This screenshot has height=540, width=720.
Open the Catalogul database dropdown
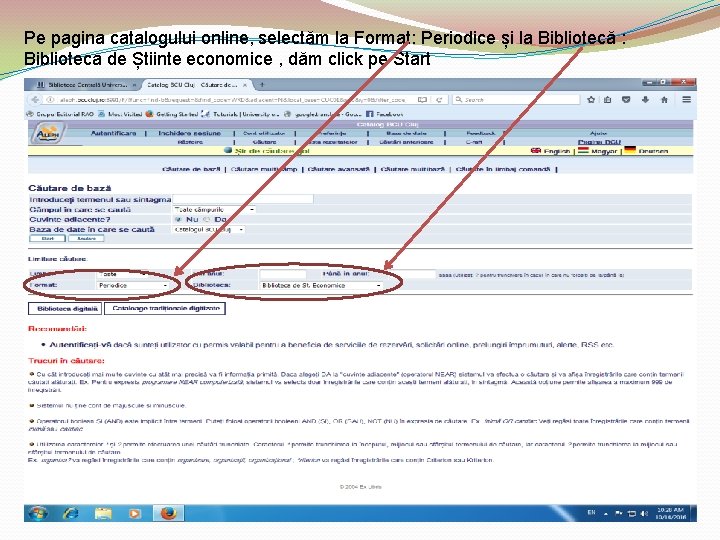209,229
